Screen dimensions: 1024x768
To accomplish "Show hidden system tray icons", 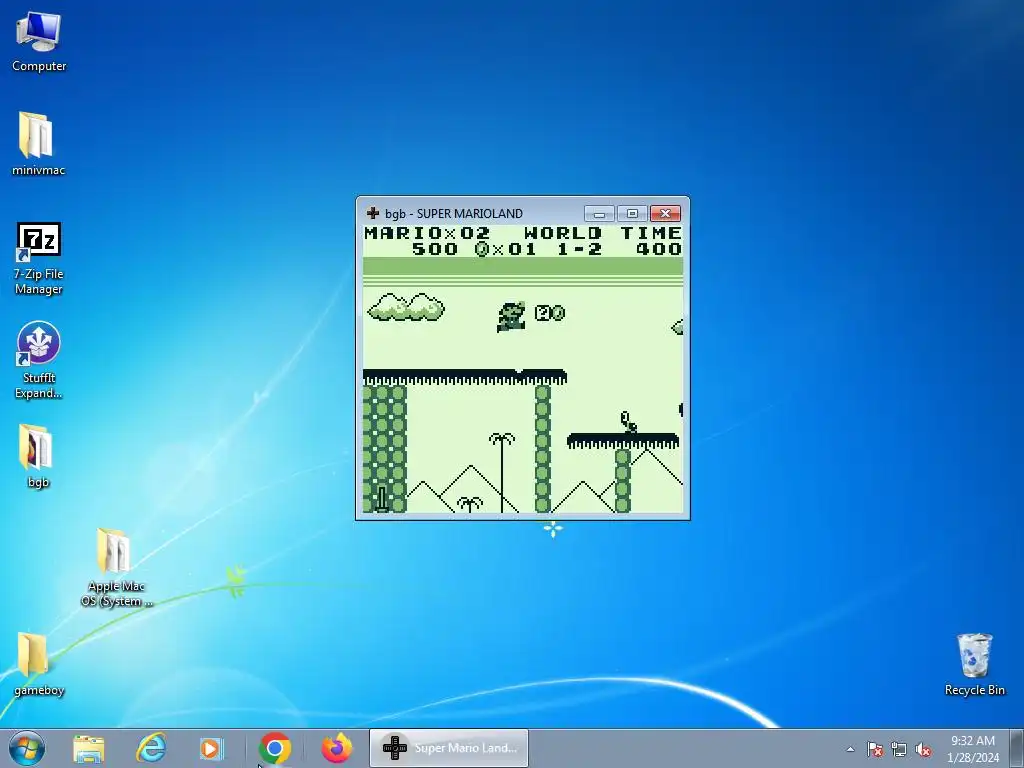I will click(x=850, y=749).
